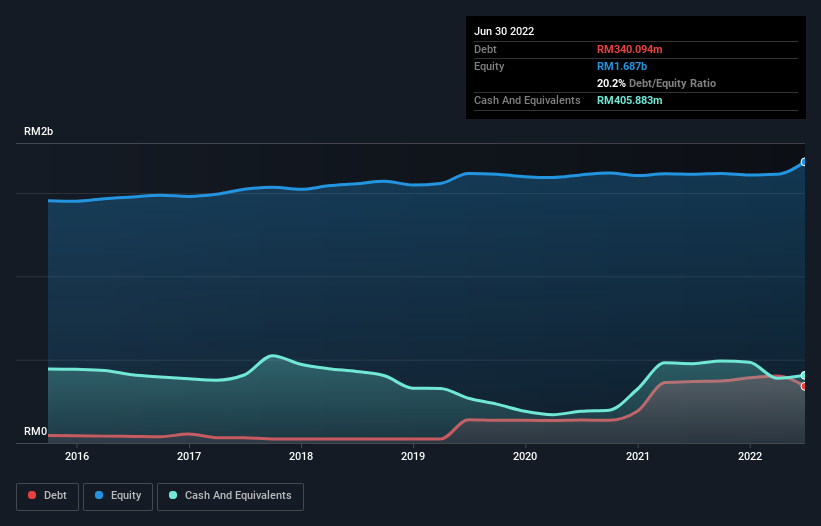Click the RM340.094m debt value

(629, 49)
